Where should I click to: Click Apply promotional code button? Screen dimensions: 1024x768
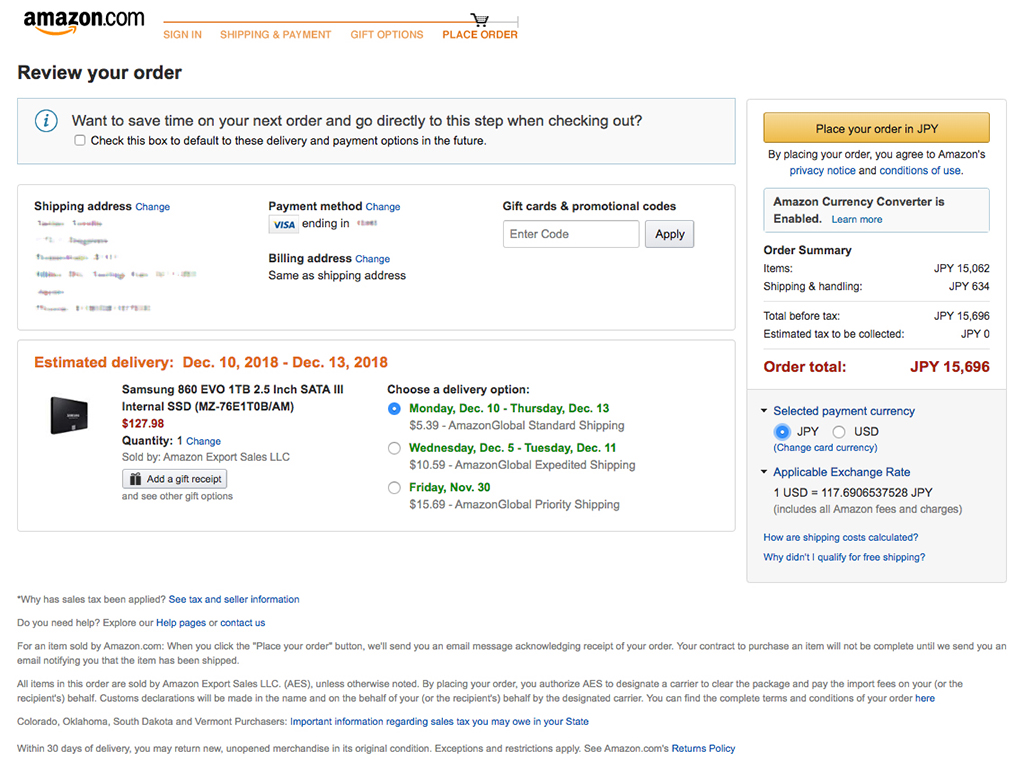click(670, 234)
